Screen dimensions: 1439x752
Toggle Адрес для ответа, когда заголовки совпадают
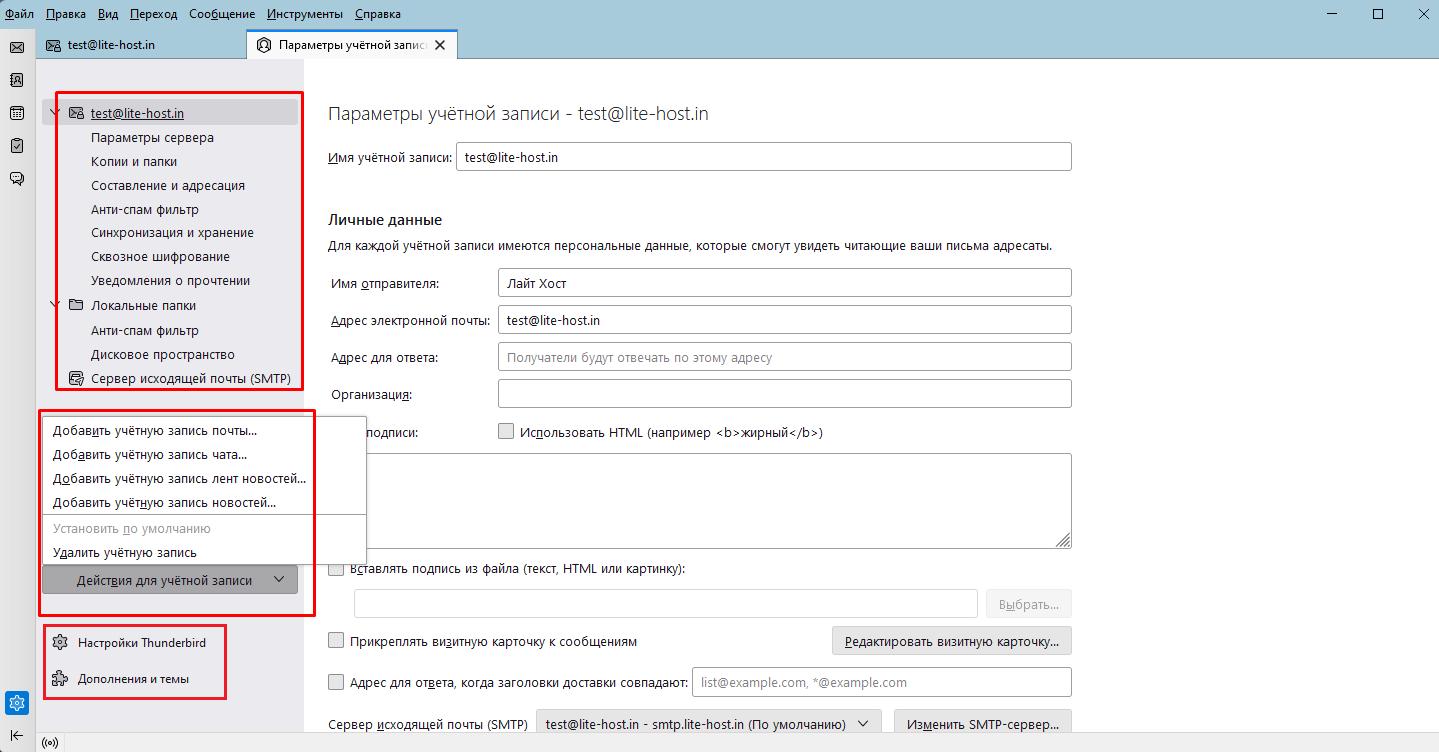tap(336, 682)
